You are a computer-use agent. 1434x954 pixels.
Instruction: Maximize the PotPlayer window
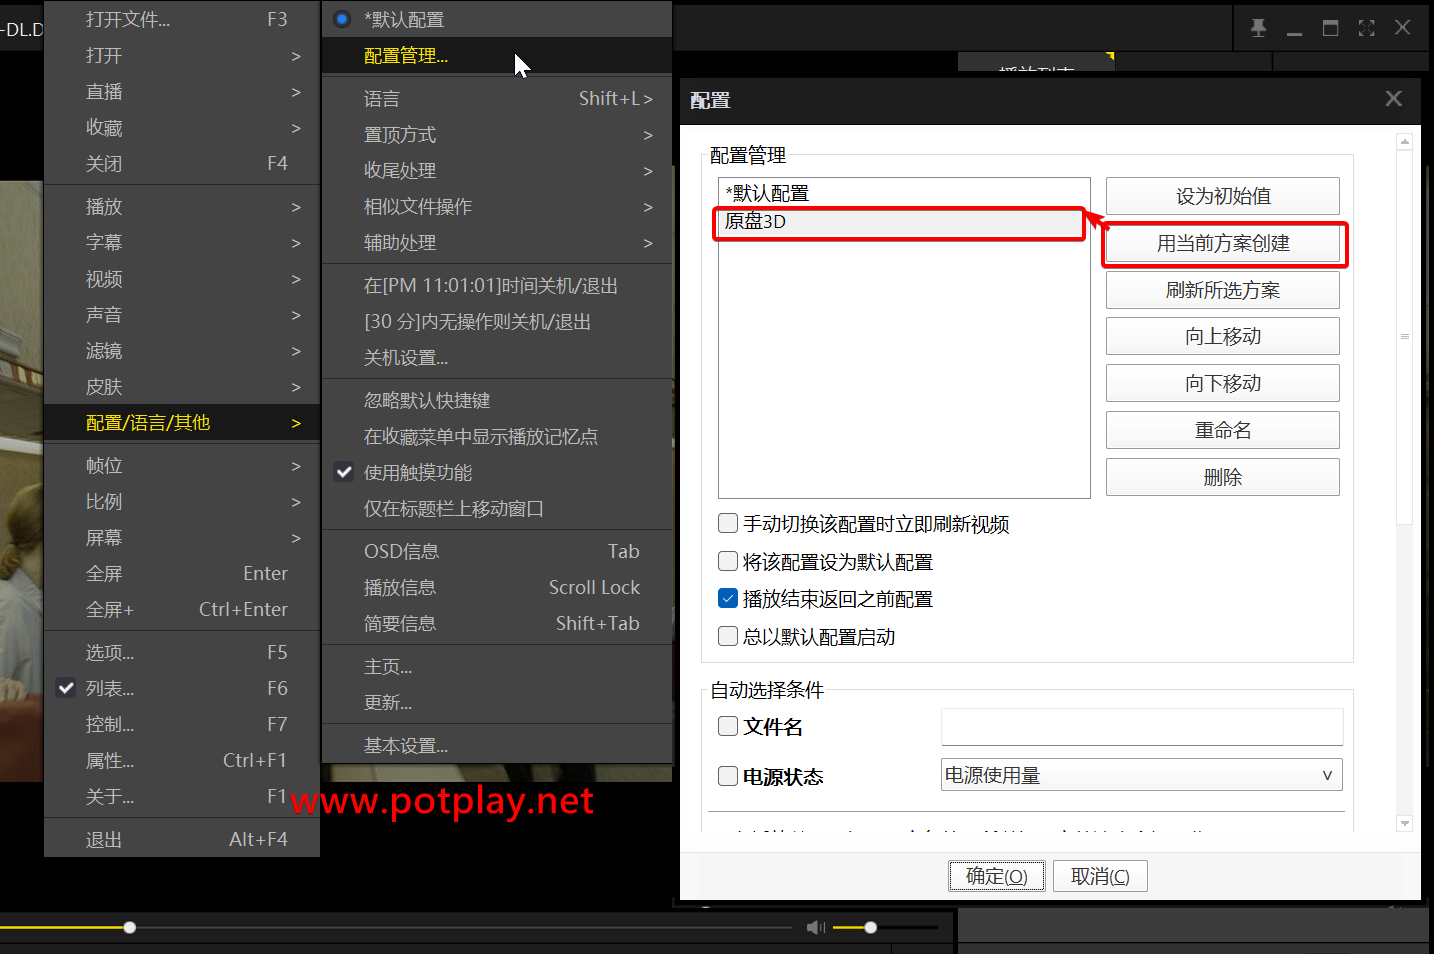point(1330,28)
